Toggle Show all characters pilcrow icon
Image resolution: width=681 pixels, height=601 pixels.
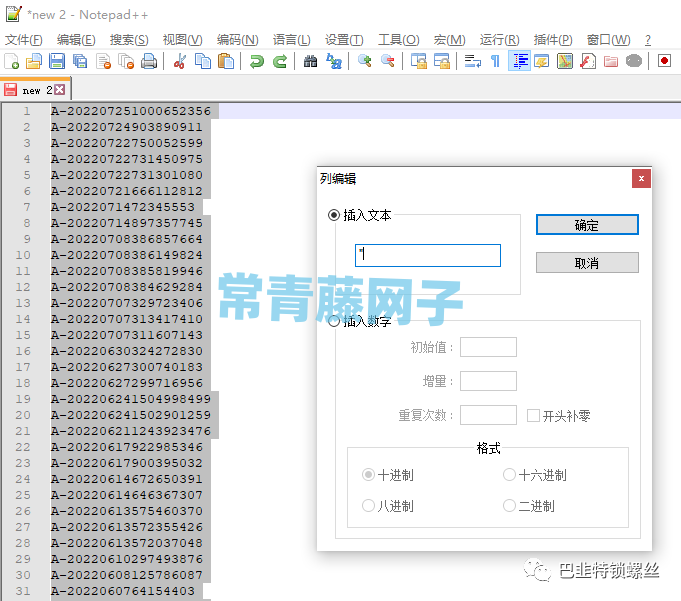pyautogui.click(x=496, y=61)
